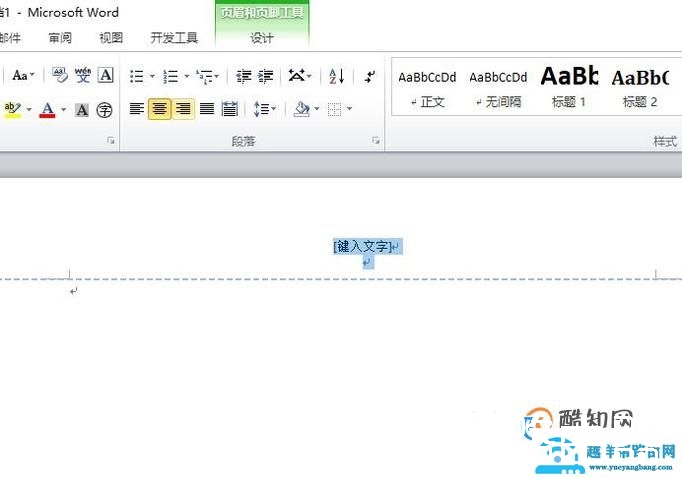This screenshot has height=478, width=682.
Task: Apply red font color button
Action: [x=47, y=109]
